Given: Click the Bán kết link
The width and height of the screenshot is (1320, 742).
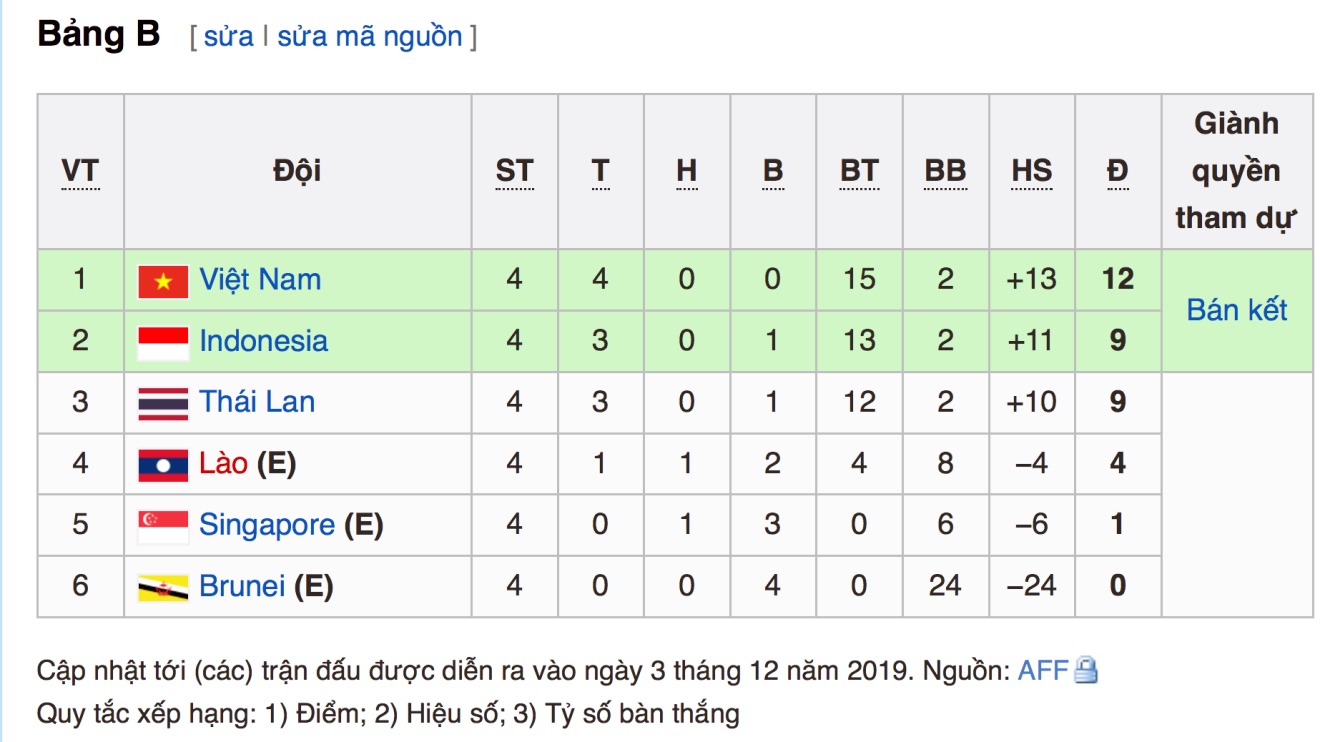Looking at the screenshot, I should 1237,310.
